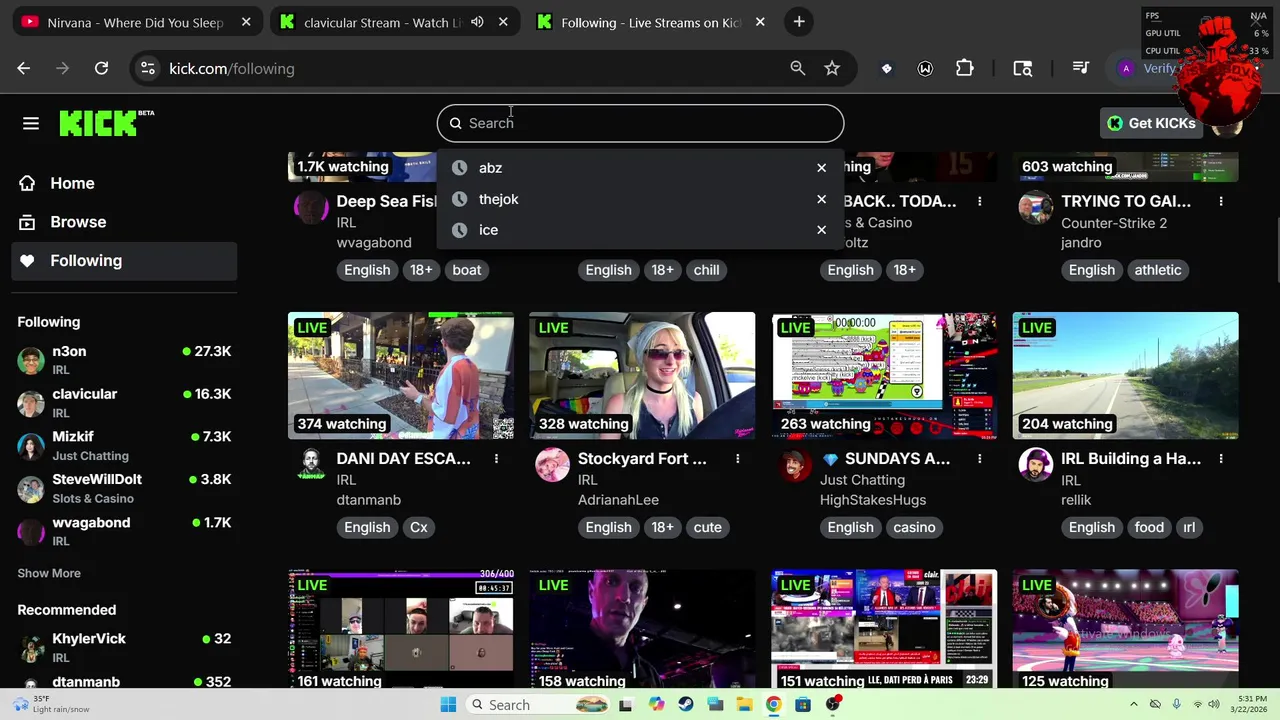This screenshot has height=720, width=1280.
Task: Remove 'abz' from recent searches
Action: 821,168
